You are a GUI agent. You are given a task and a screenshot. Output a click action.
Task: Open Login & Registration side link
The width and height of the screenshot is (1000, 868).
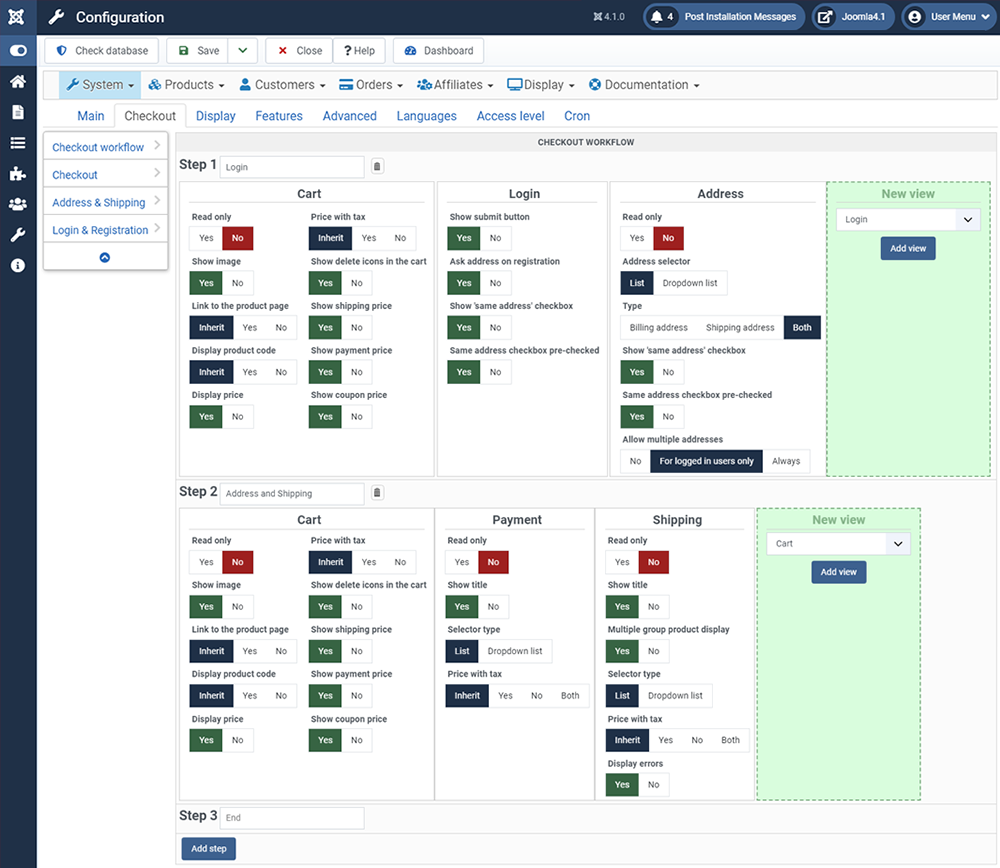(x=106, y=230)
